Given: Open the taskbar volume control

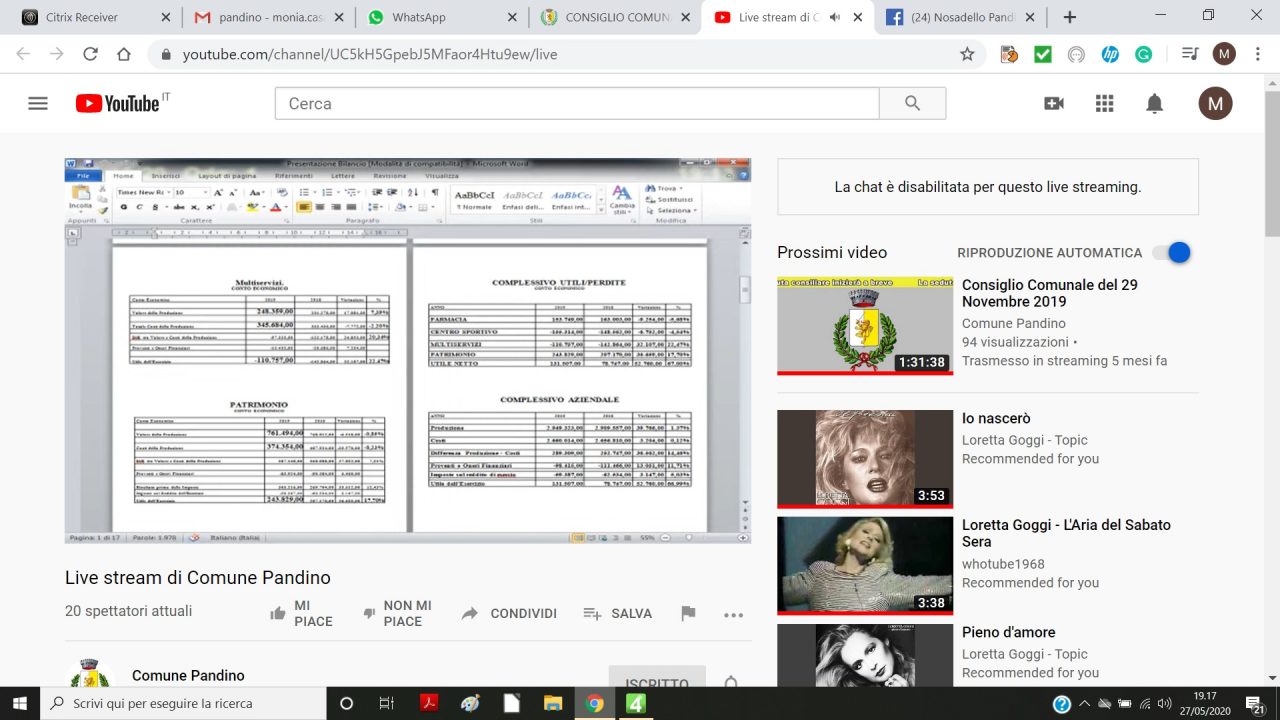Looking at the screenshot, I should (1164, 704).
